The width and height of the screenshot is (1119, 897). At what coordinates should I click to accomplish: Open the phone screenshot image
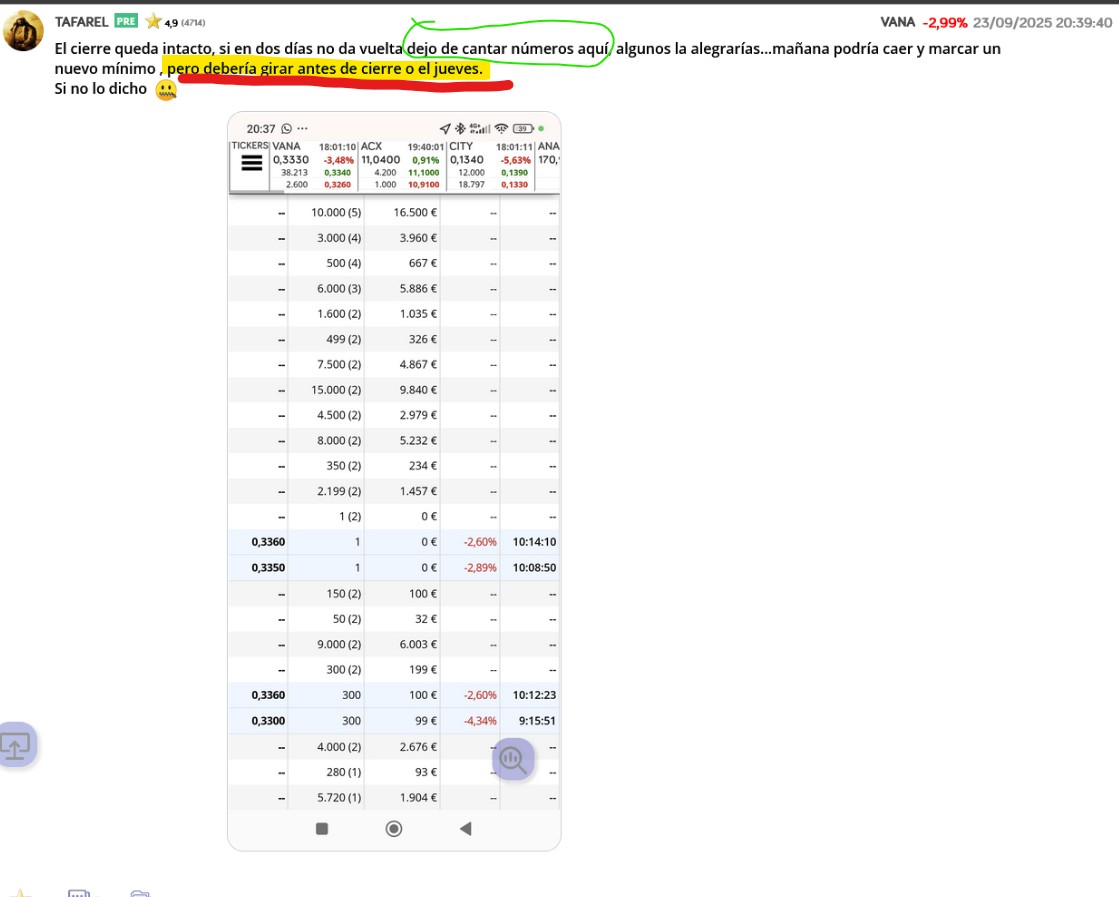click(394, 481)
